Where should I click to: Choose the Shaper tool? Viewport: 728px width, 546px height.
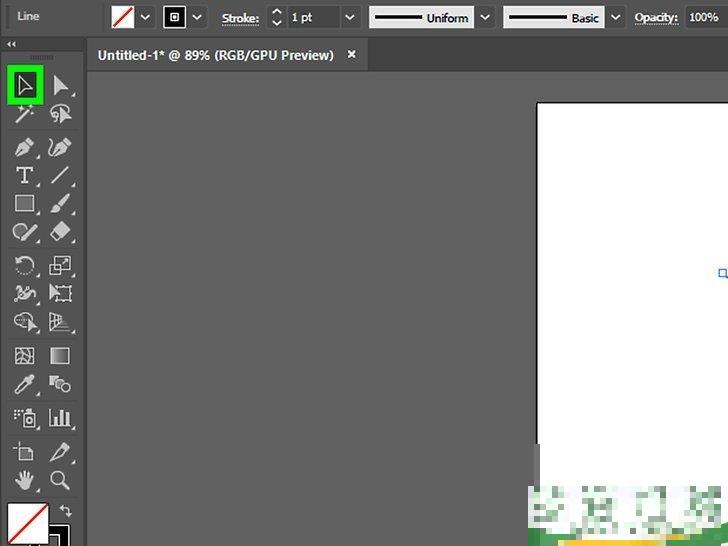pos(24,232)
